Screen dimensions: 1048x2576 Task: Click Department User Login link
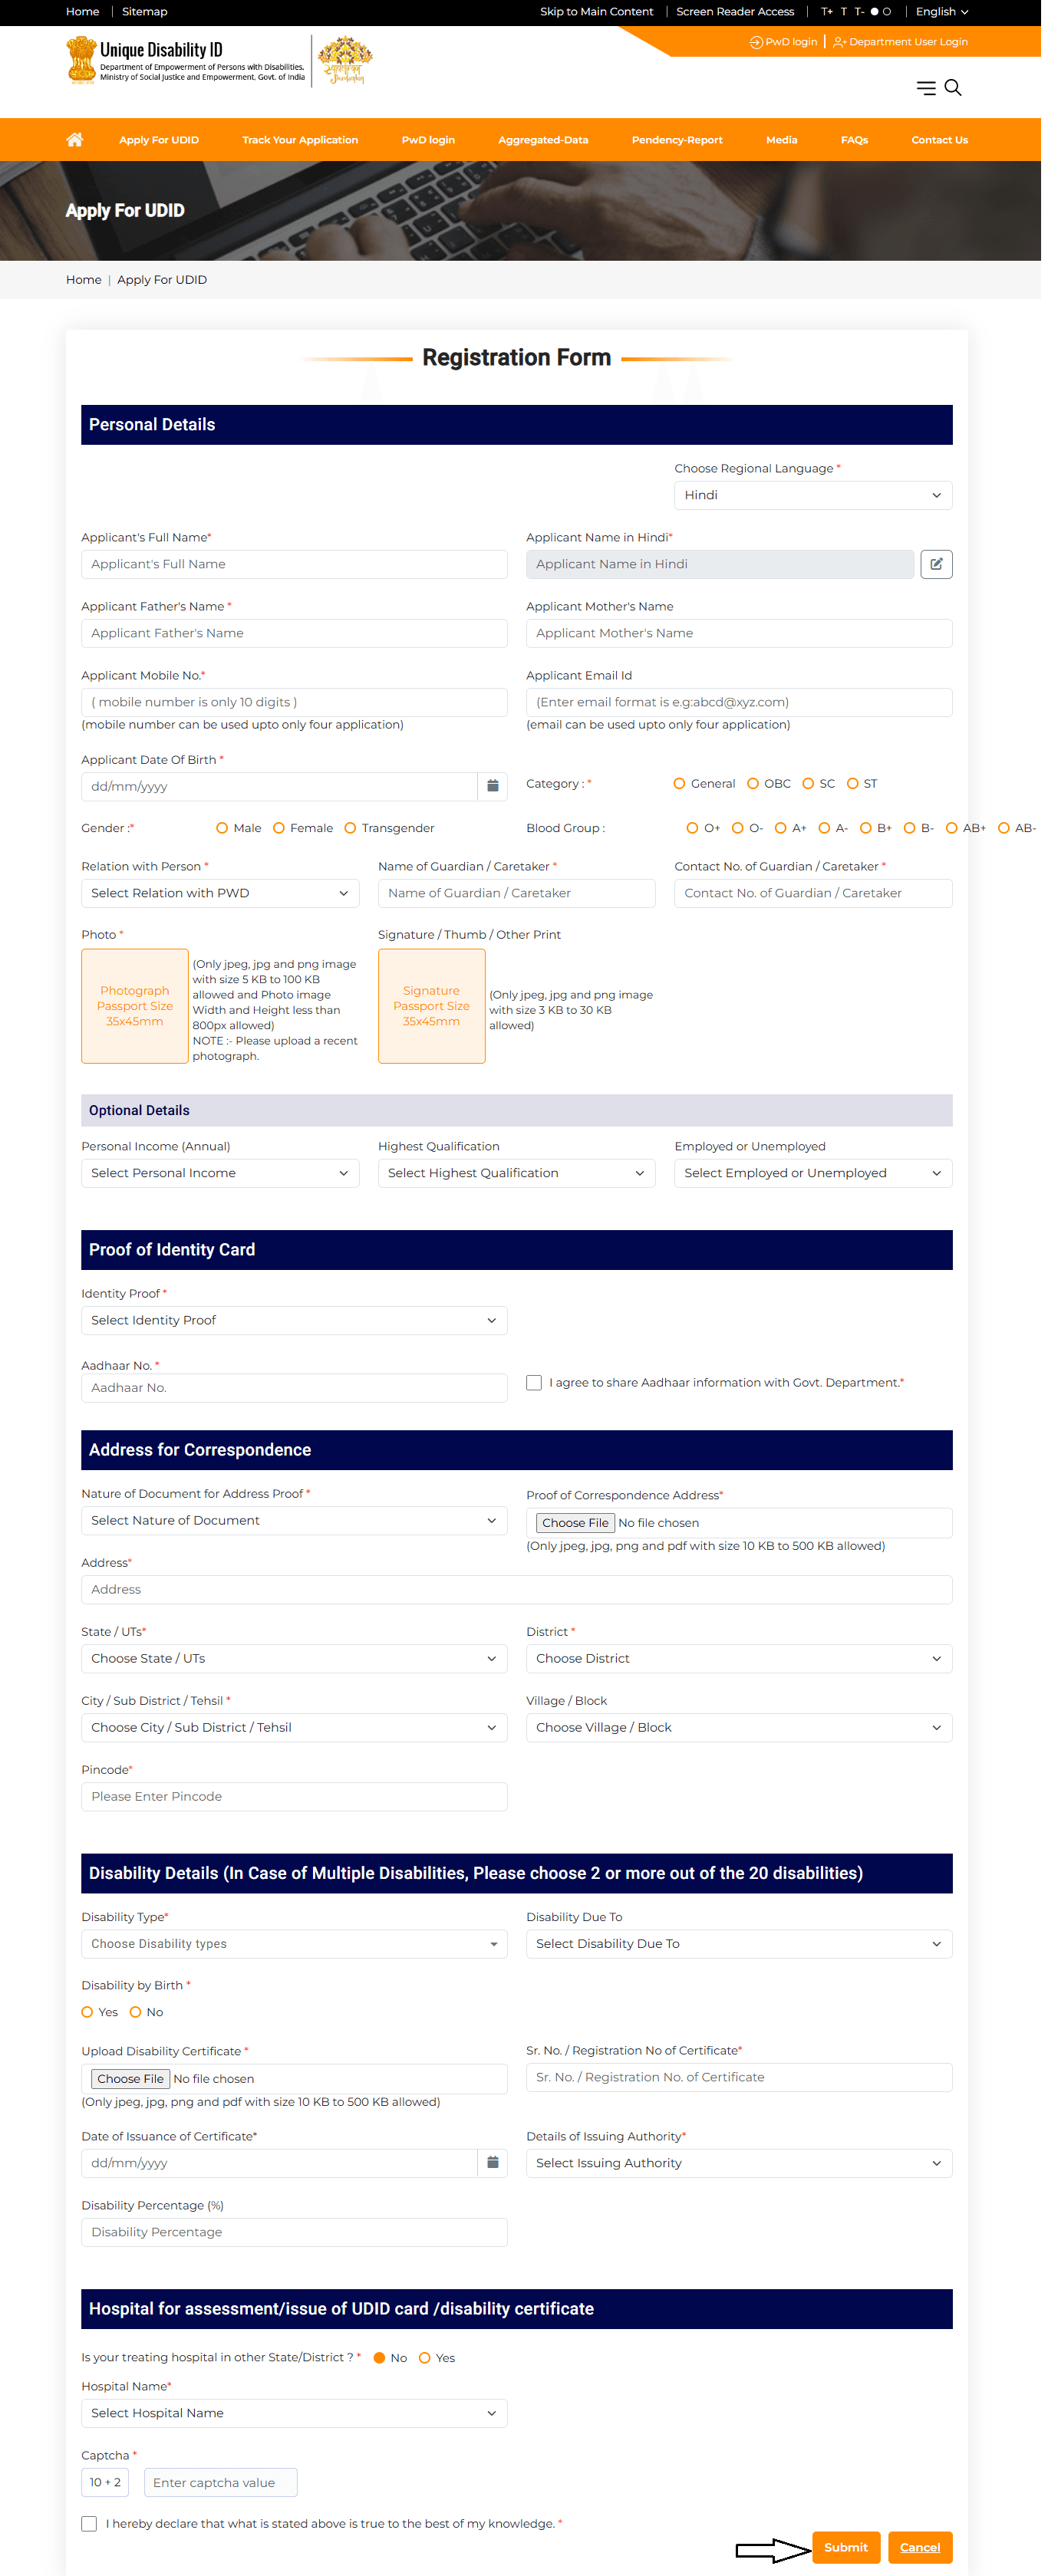tap(901, 42)
